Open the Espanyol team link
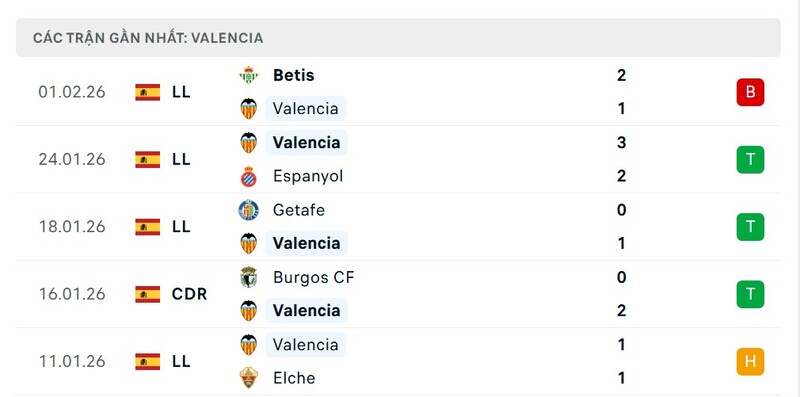 (308, 176)
